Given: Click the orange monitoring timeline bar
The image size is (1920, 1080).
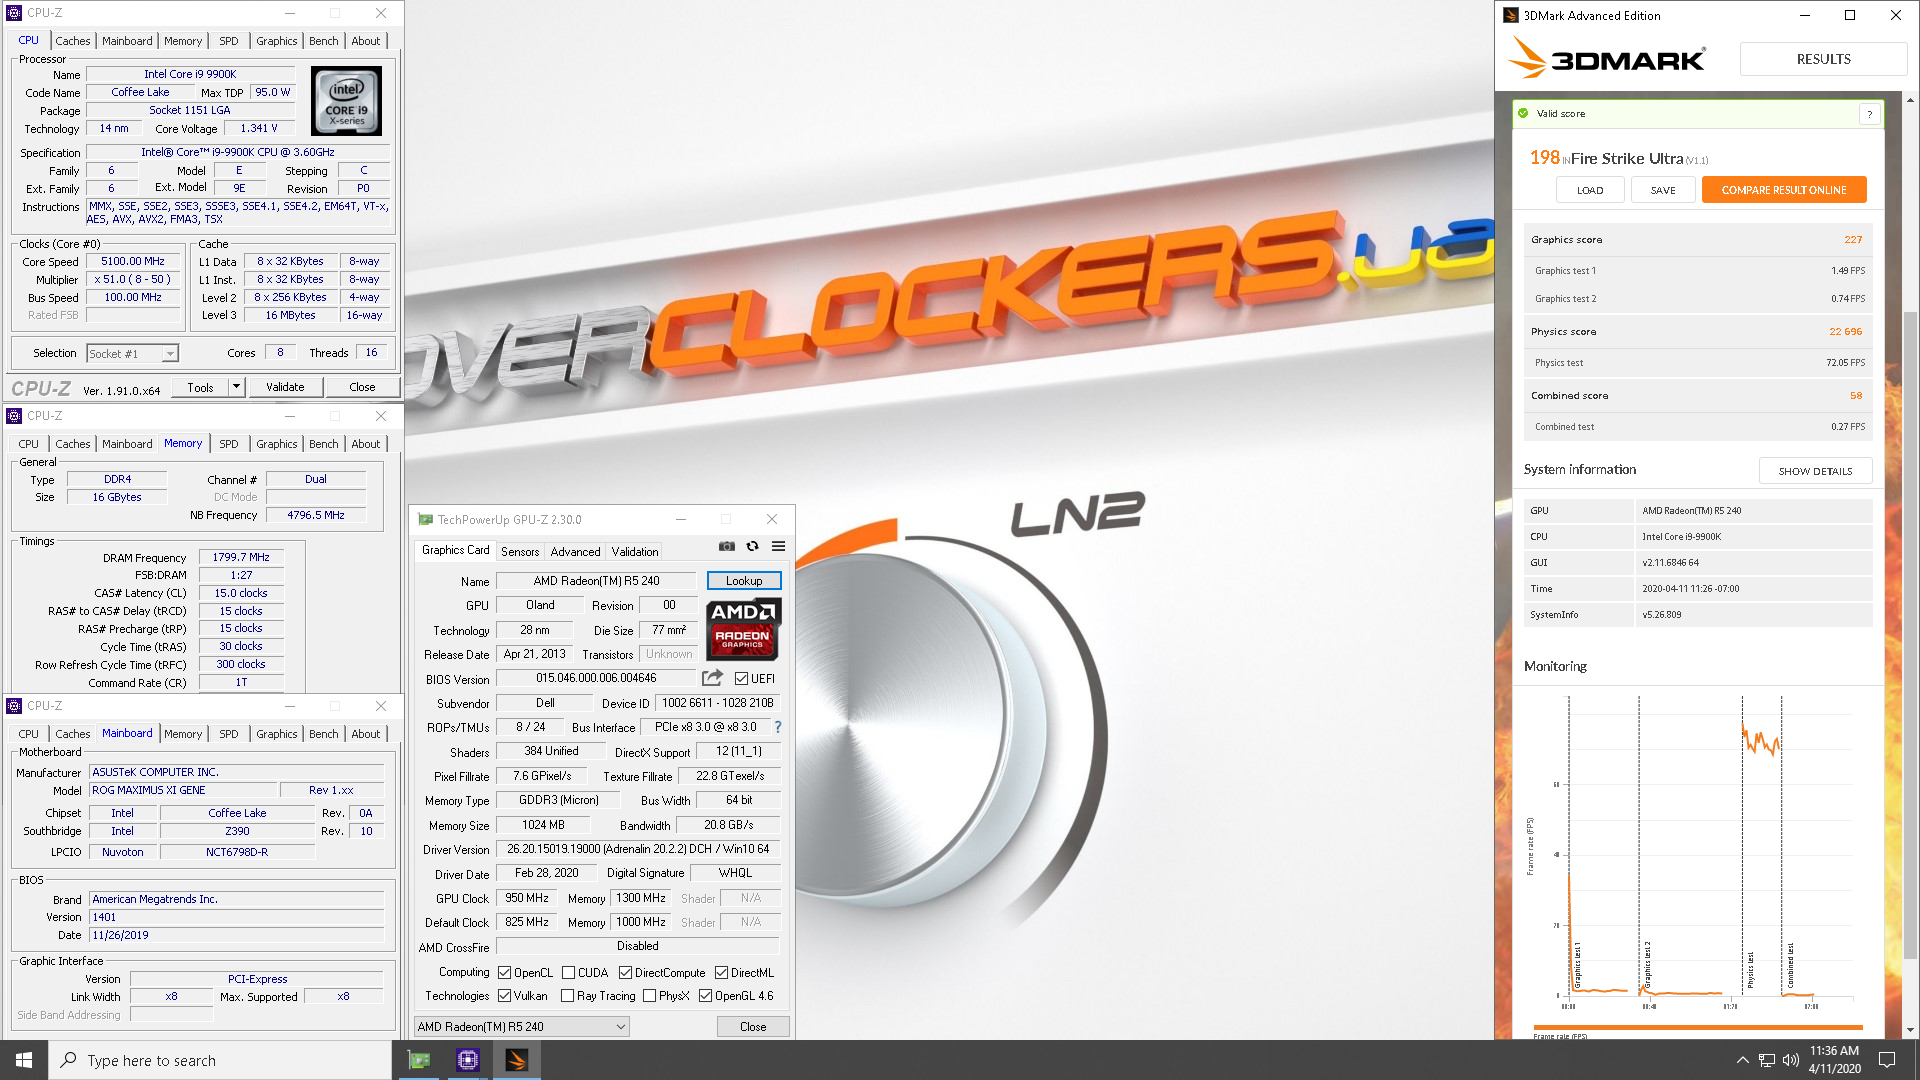Looking at the screenshot, I should pyautogui.click(x=1698, y=1027).
